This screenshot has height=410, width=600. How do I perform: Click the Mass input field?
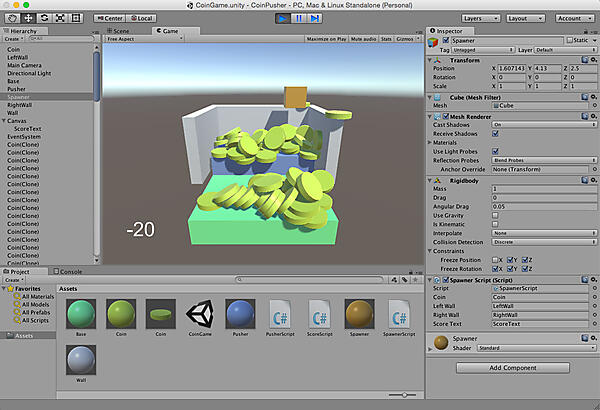point(539,189)
